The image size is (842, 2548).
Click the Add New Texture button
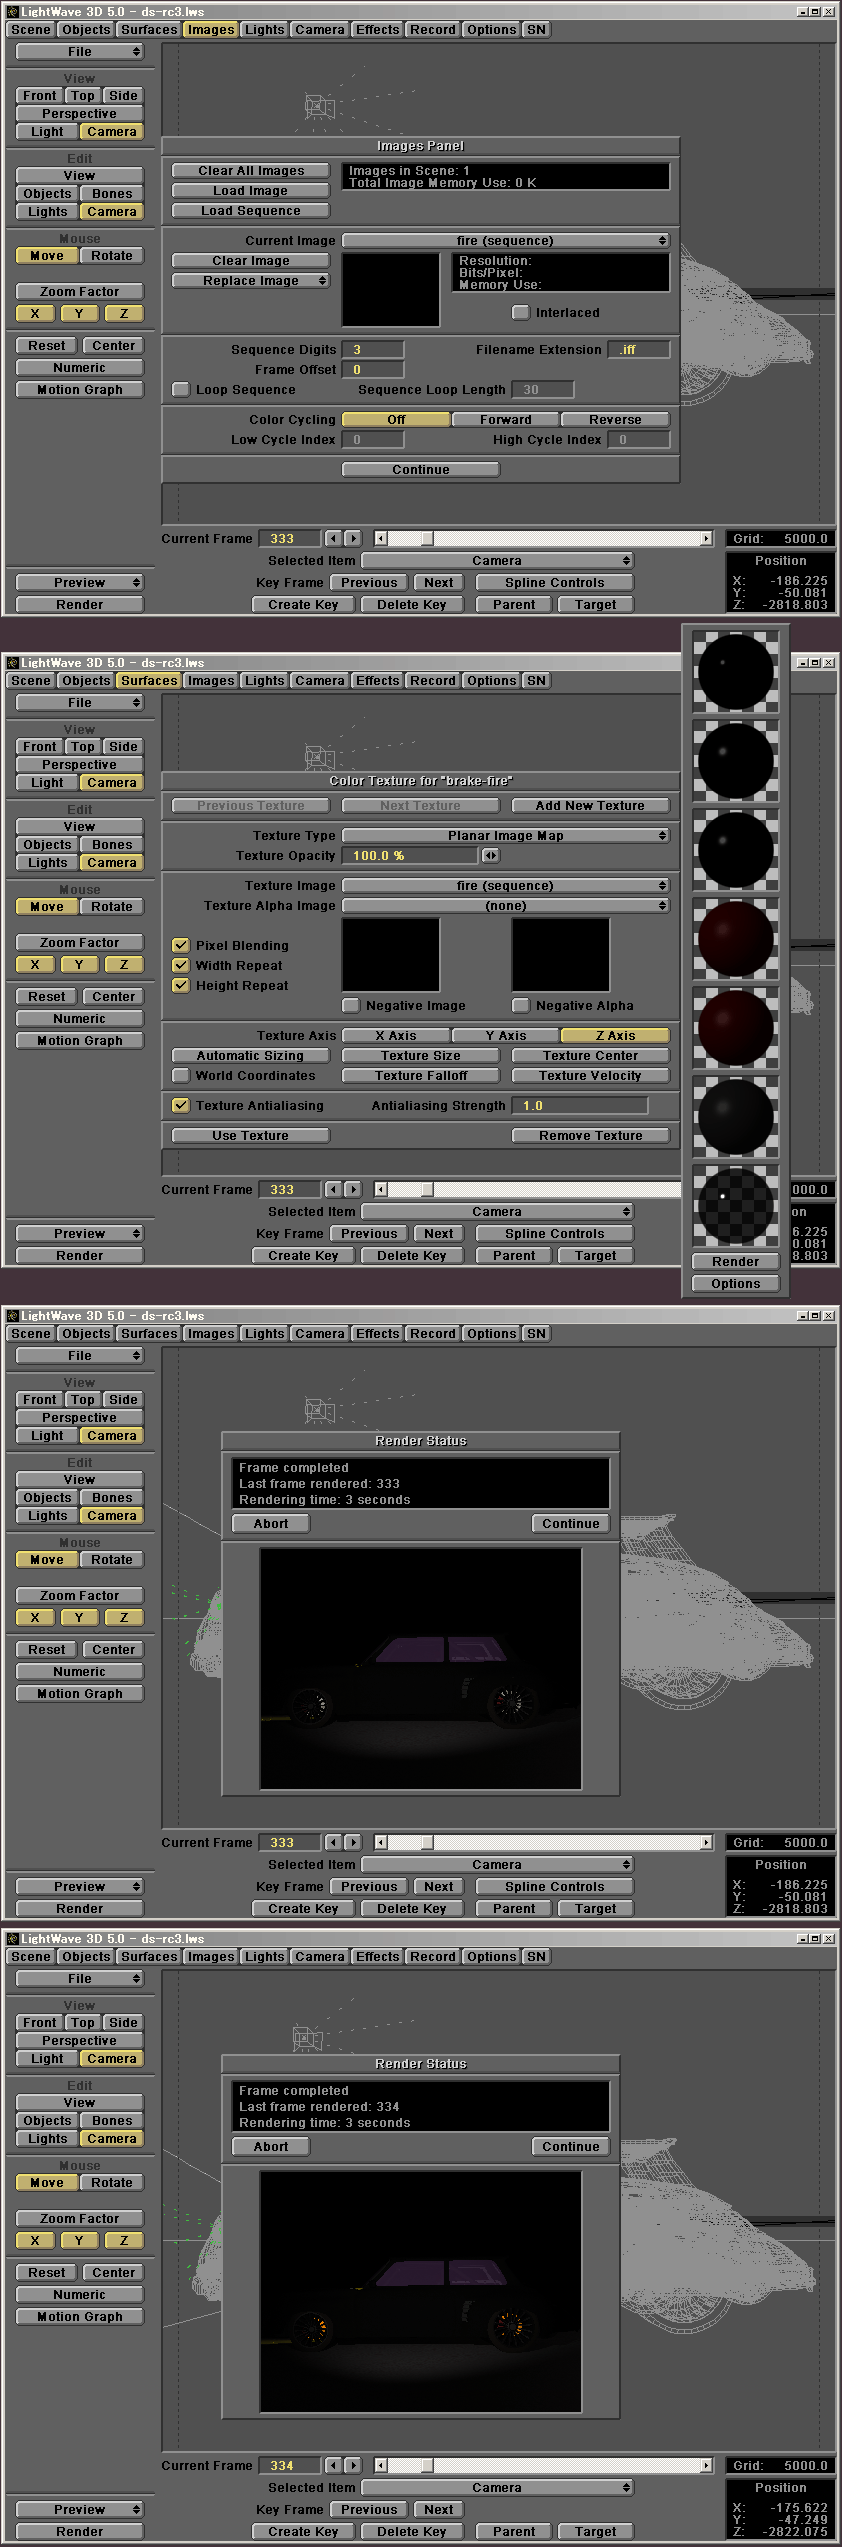(590, 806)
